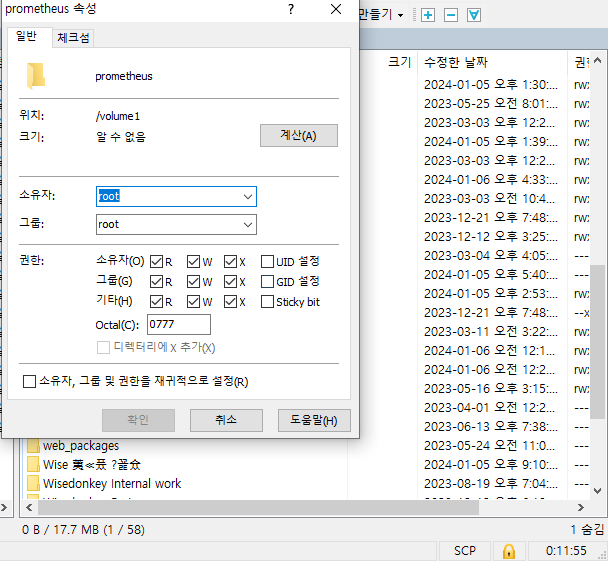This screenshot has height=561, width=608.
Task: Click the scroll up arrow of file list
Action: (598, 61)
